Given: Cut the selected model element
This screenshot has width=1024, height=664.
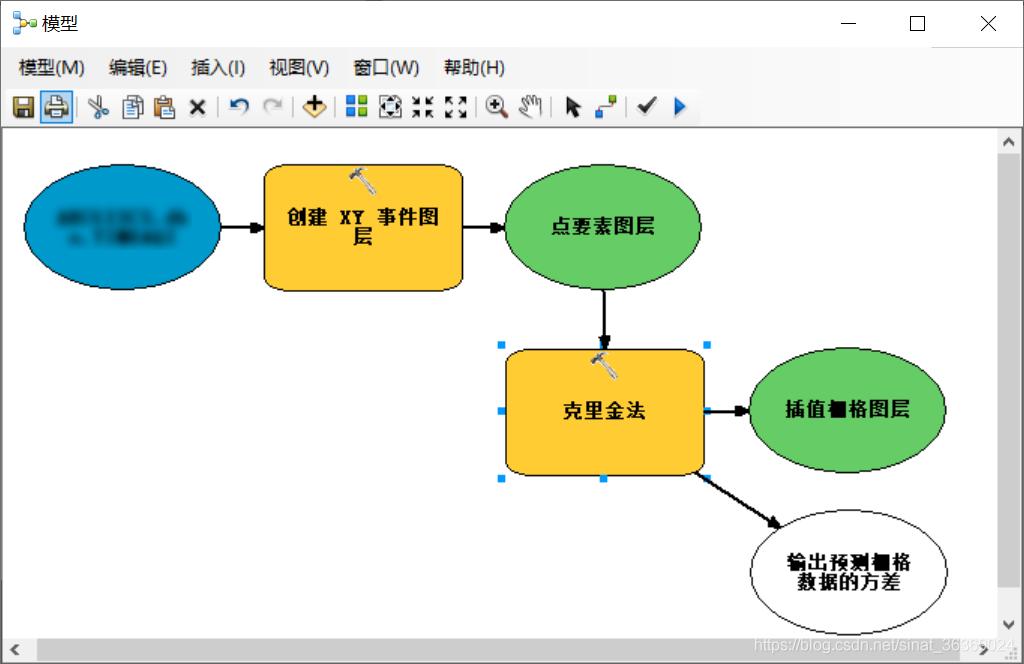Looking at the screenshot, I should point(96,106).
